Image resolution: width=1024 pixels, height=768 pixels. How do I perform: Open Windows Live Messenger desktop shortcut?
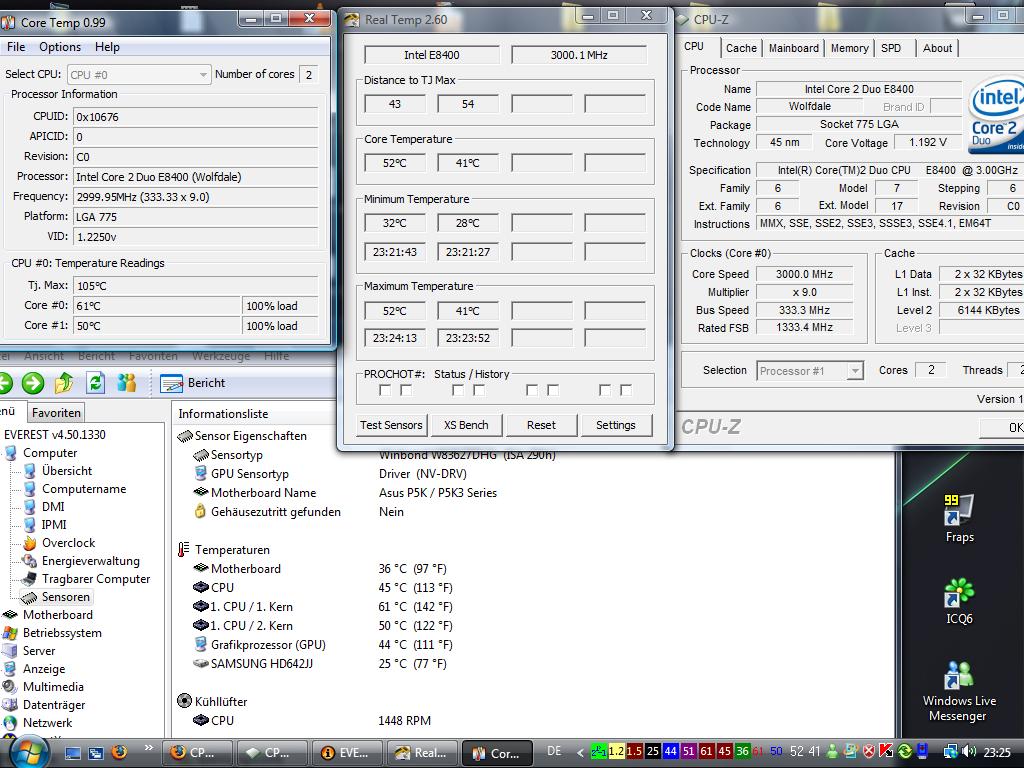pos(959,692)
